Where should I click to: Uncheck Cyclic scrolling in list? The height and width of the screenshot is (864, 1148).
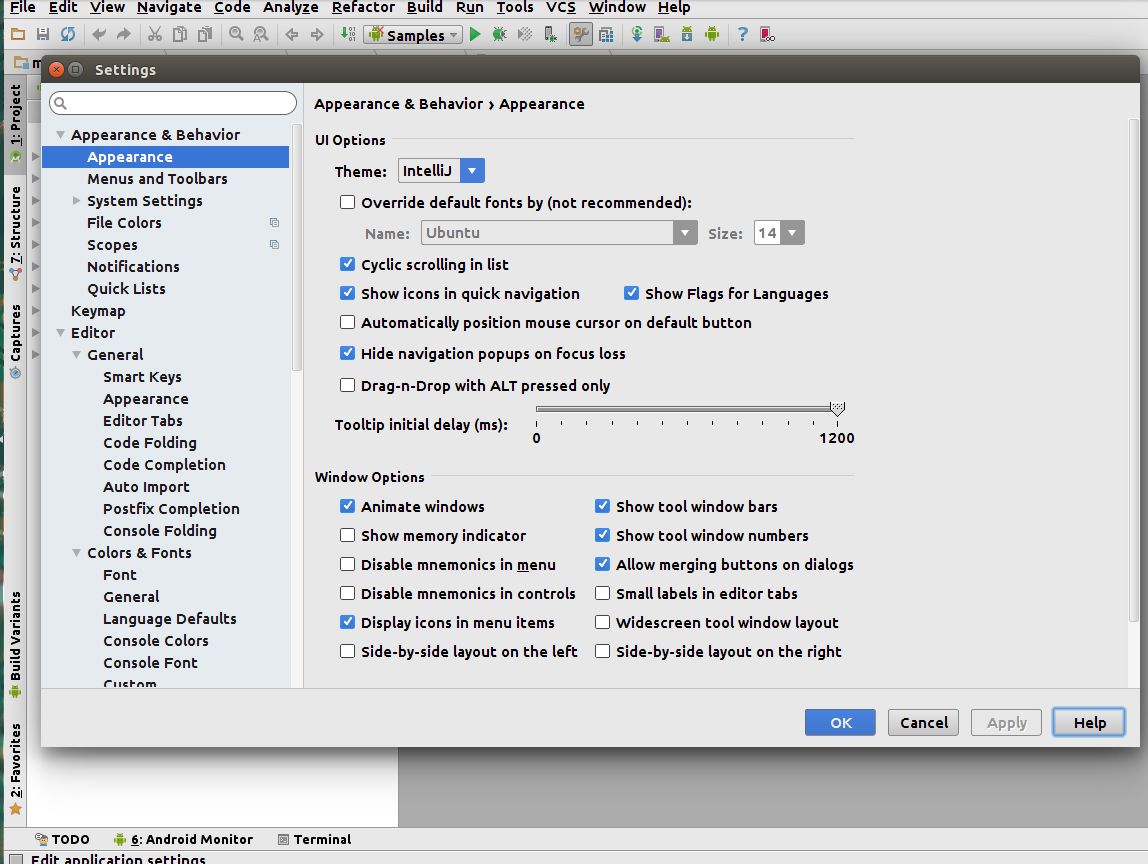click(348, 264)
